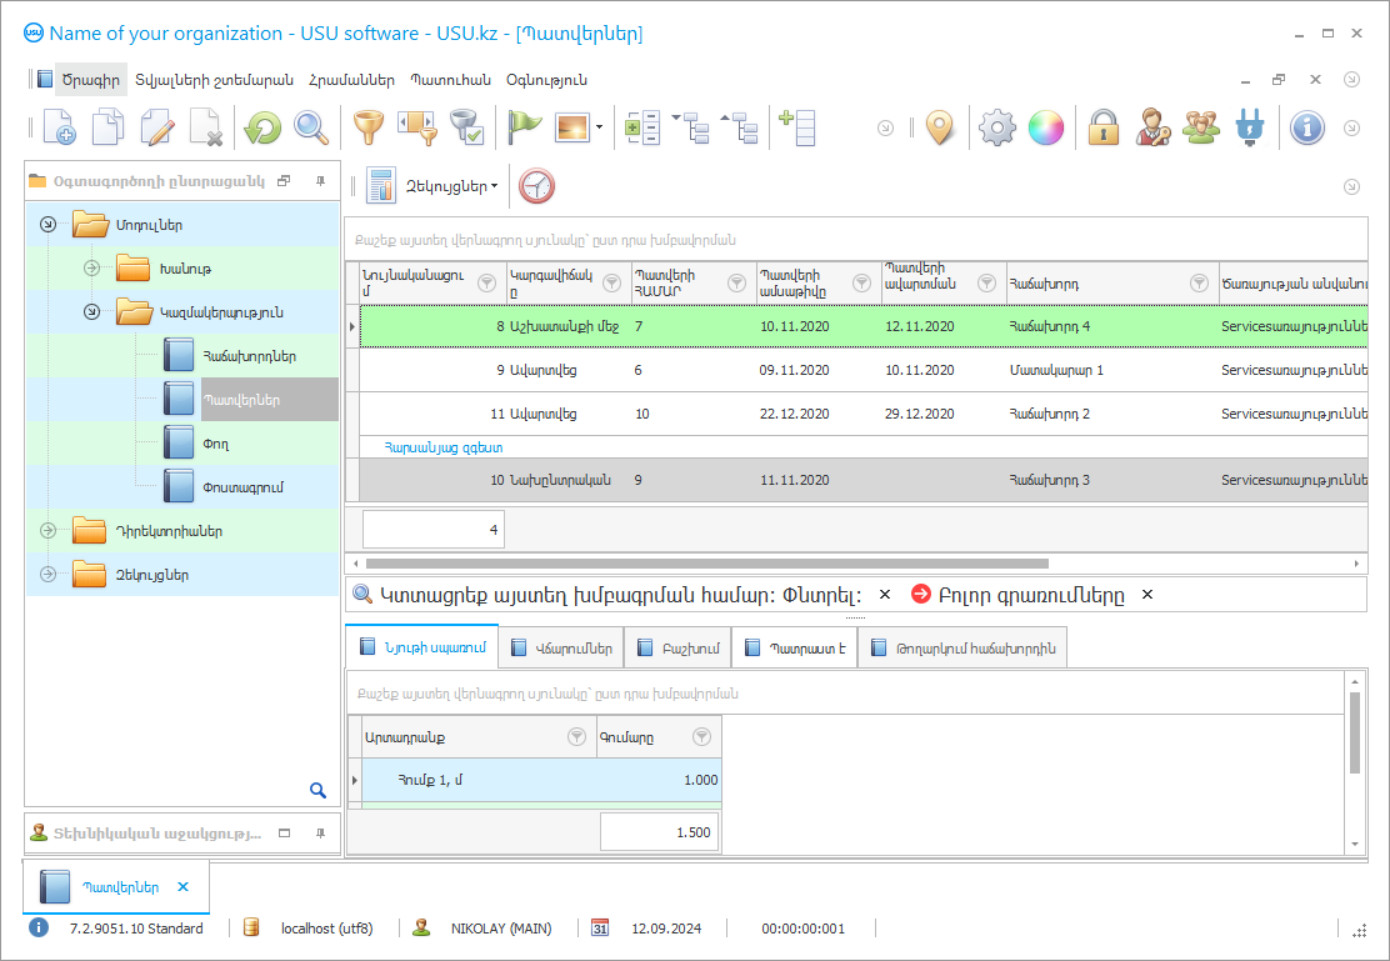Open the map location pin icon

click(x=939, y=128)
